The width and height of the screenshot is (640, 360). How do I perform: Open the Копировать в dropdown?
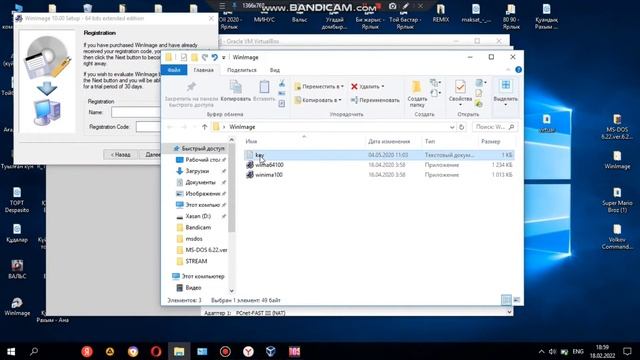coord(318,100)
